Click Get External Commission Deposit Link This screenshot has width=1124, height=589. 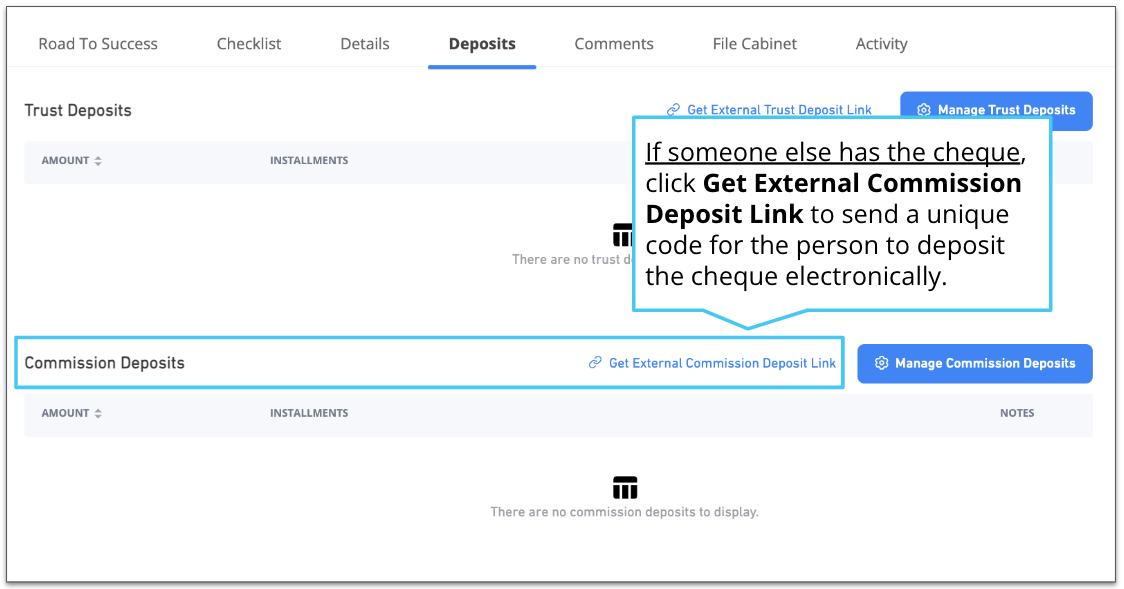click(722, 363)
